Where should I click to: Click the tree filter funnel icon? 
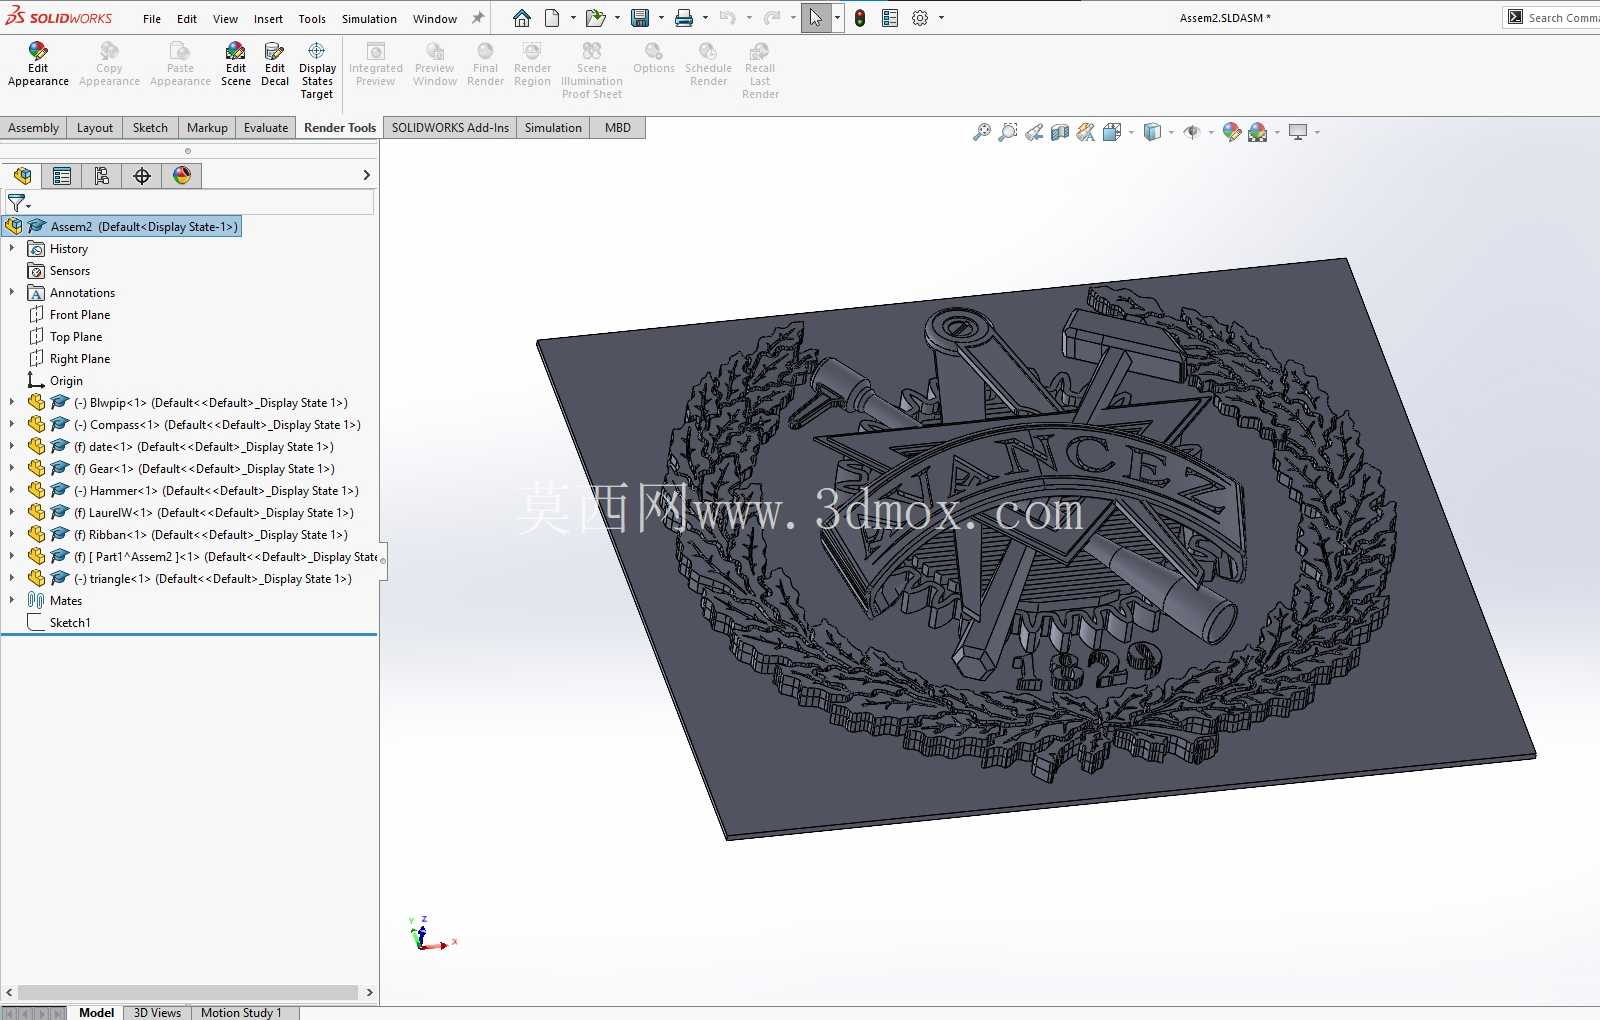point(17,203)
